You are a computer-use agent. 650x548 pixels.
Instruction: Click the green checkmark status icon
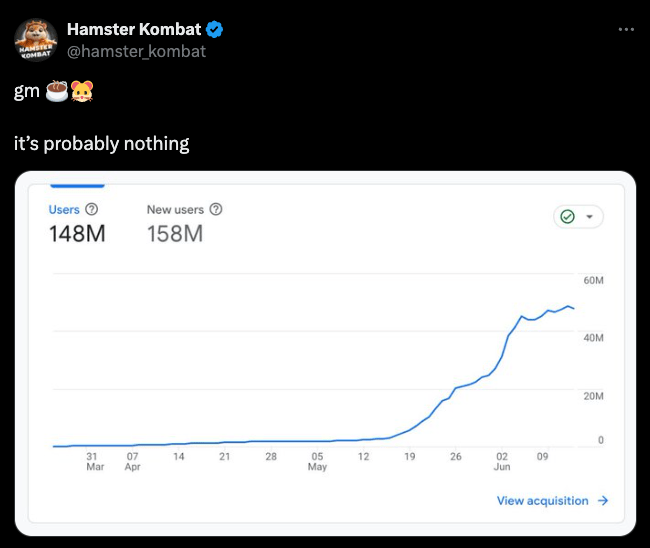click(568, 217)
